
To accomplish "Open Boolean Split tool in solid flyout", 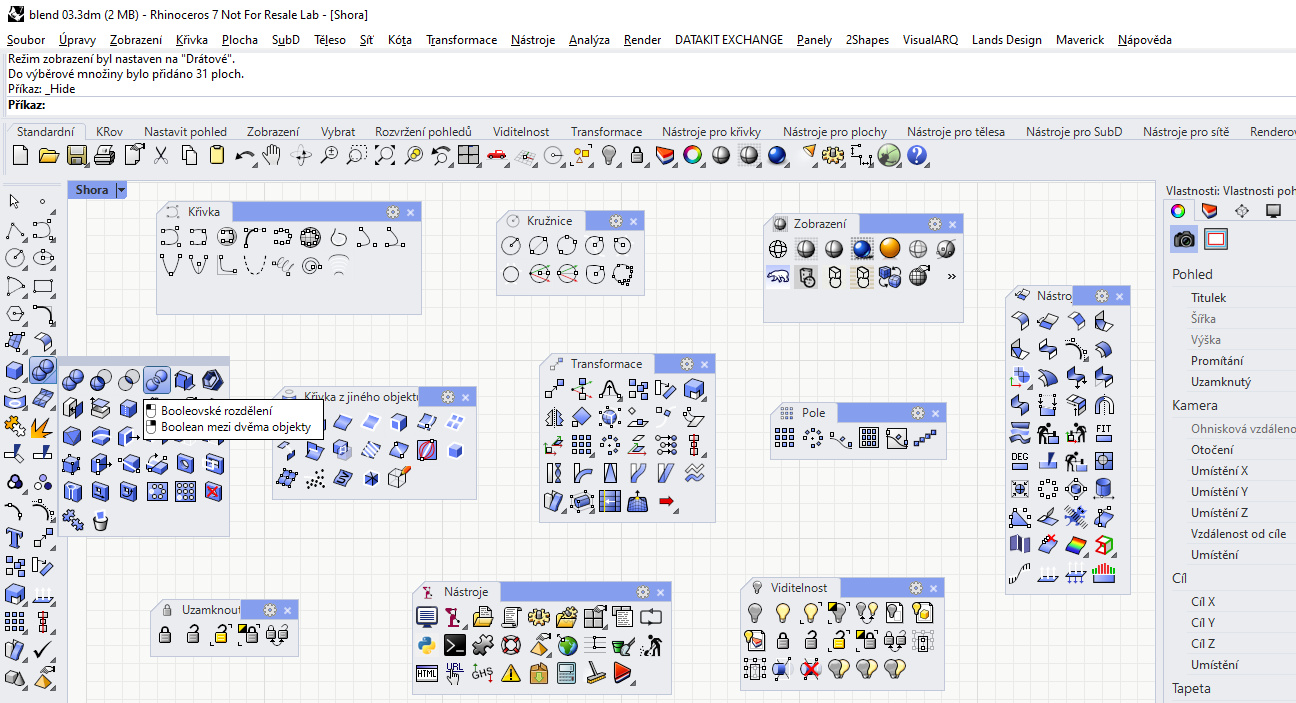I will point(156,380).
